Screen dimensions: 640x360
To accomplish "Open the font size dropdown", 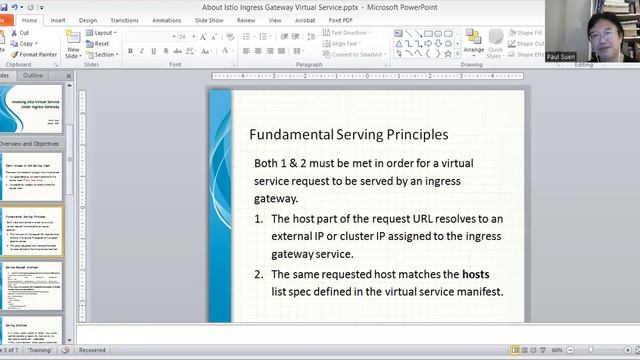I will 193,37.
